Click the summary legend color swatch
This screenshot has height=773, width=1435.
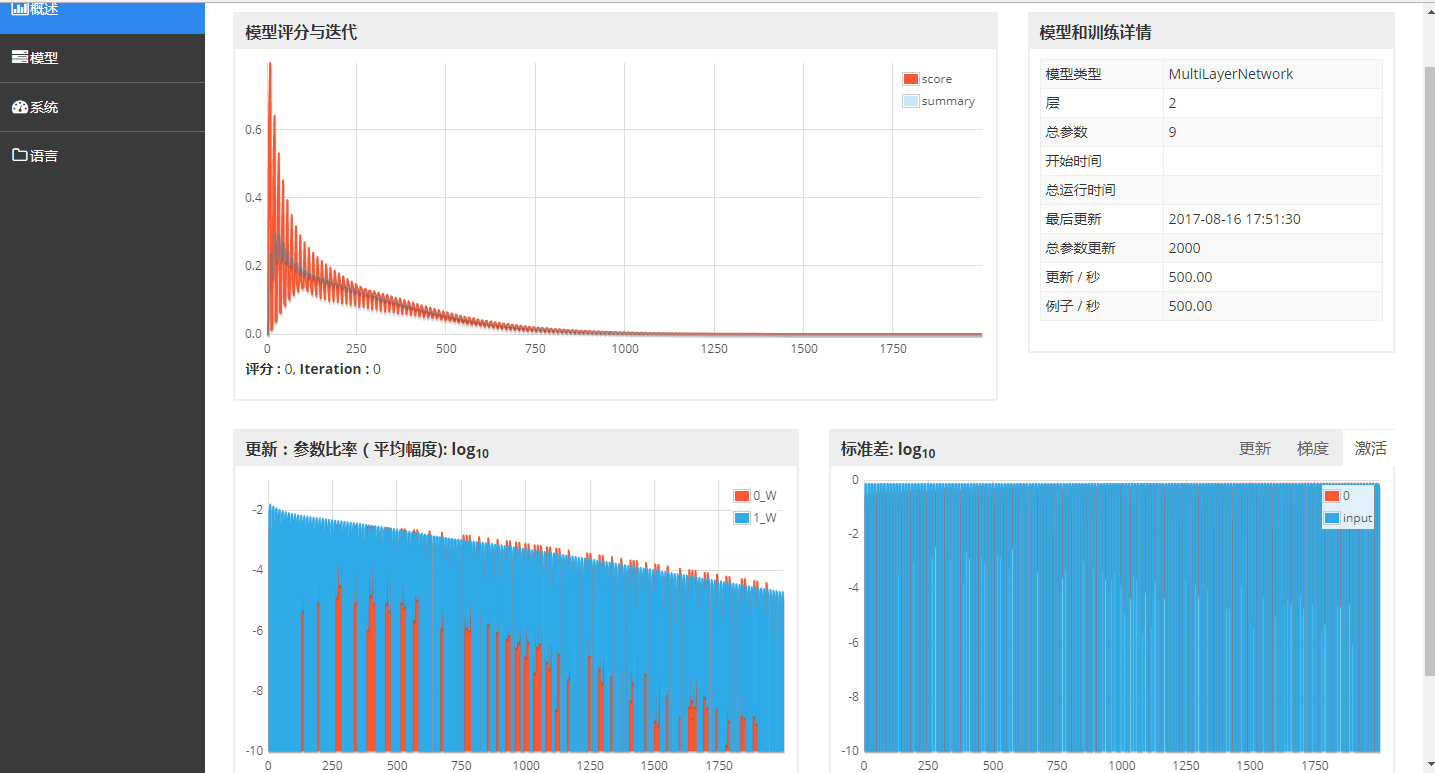pyautogui.click(x=910, y=101)
